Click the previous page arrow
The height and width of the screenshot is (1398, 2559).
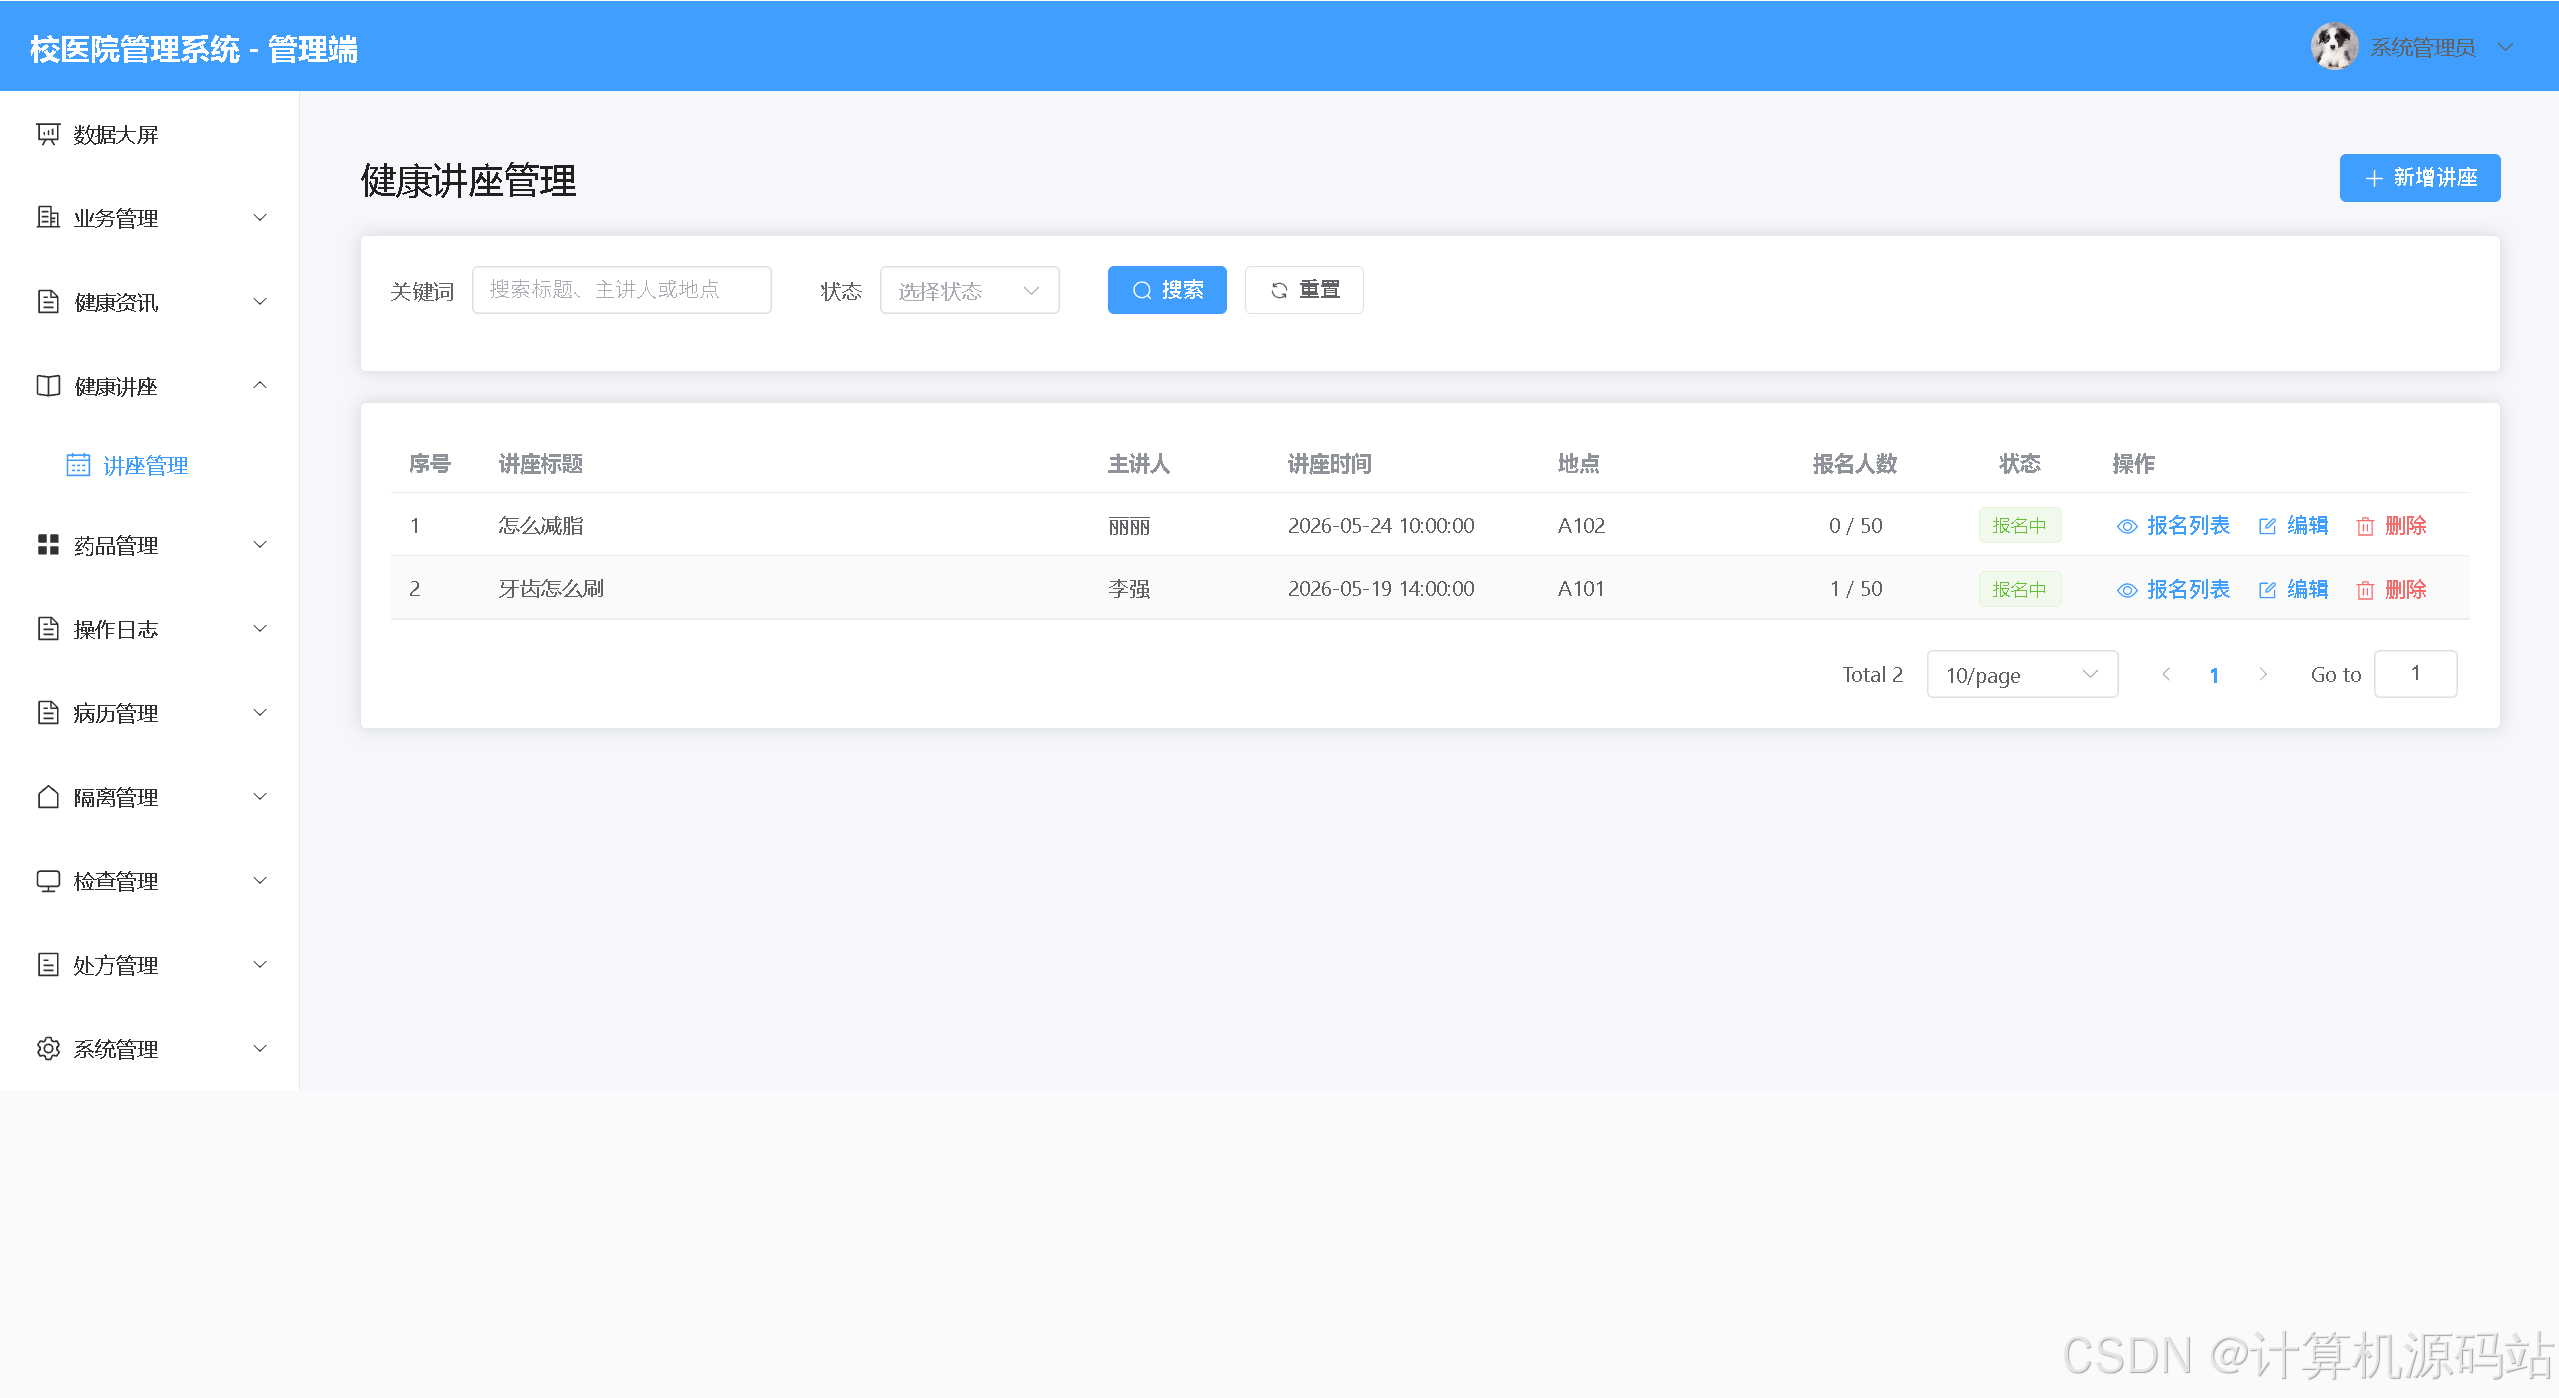point(2166,675)
